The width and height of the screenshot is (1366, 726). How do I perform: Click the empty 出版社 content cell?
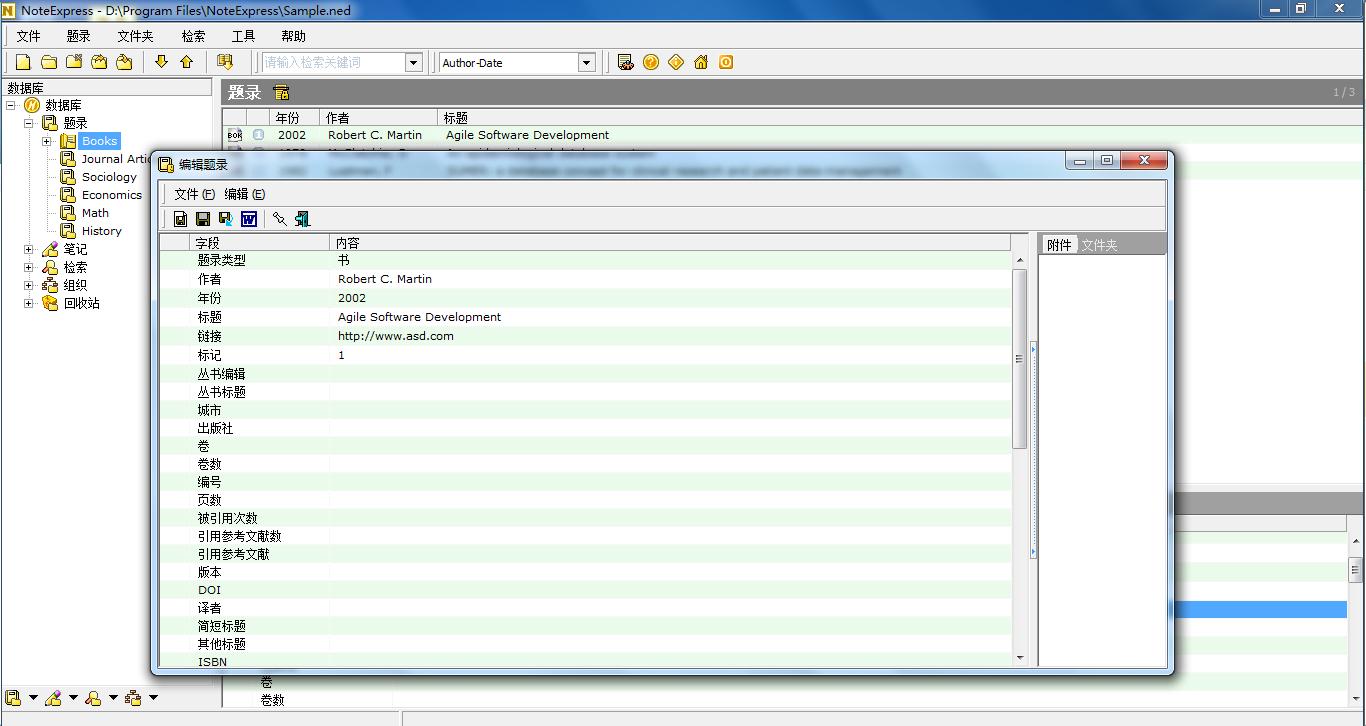point(670,429)
